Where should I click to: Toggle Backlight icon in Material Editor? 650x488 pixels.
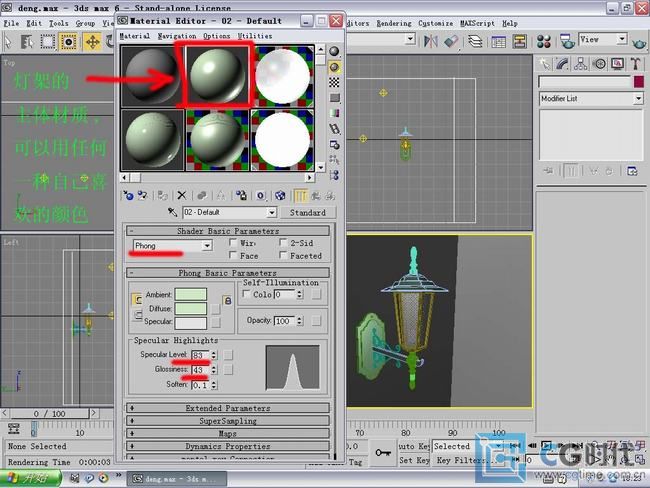tap(334, 67)
